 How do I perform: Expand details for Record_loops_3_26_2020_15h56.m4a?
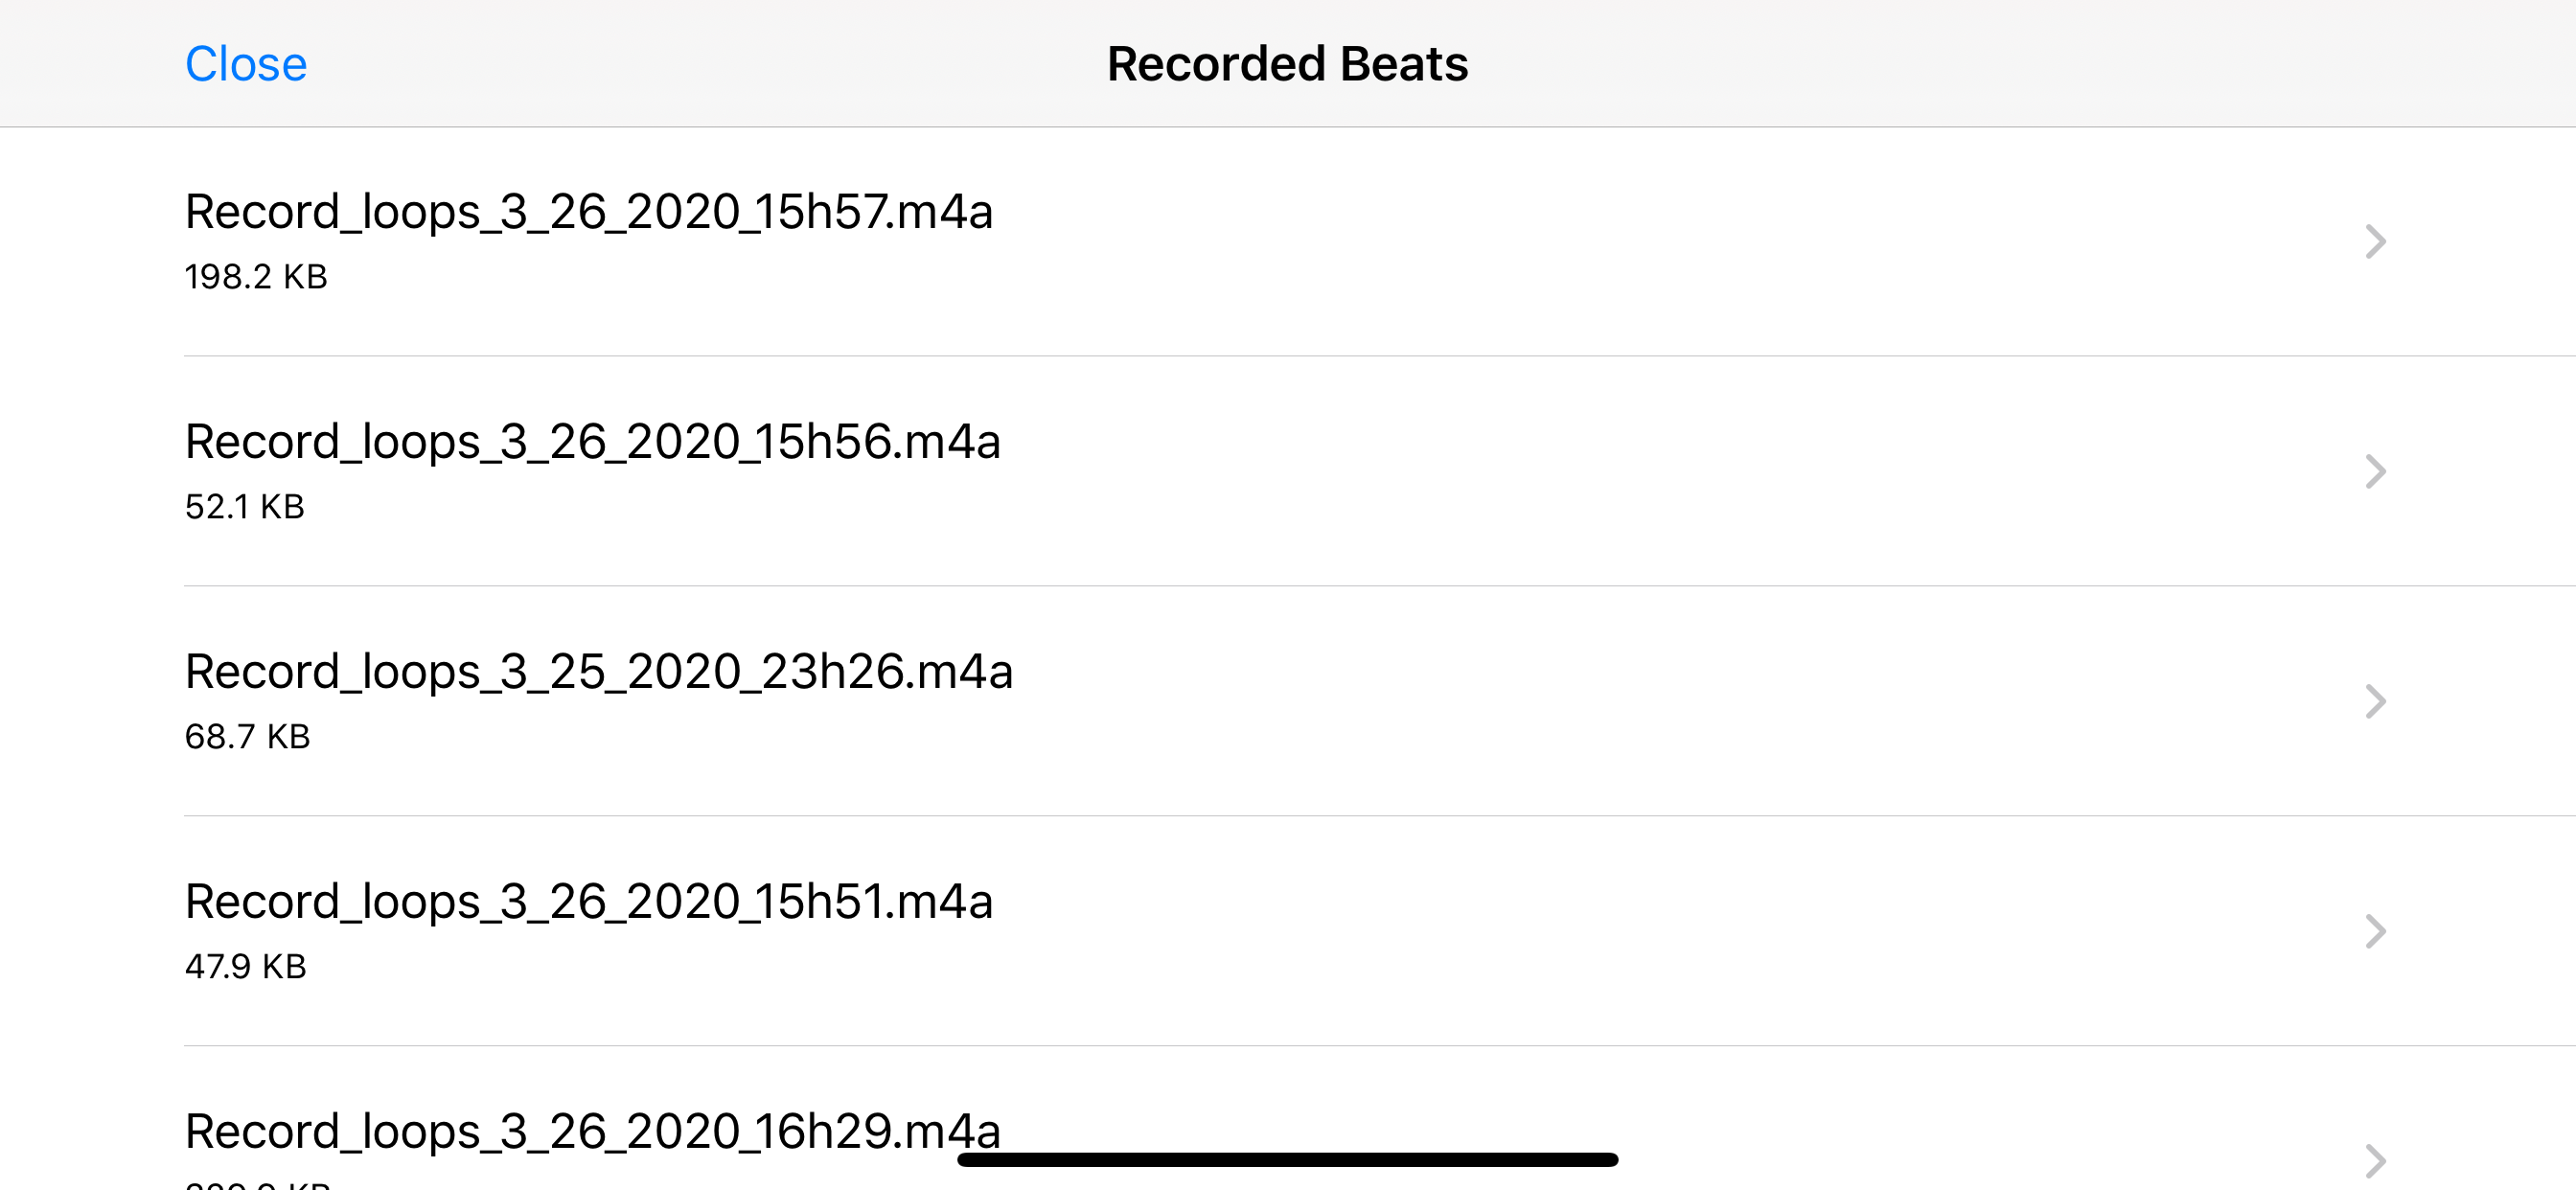(2375, 471)
